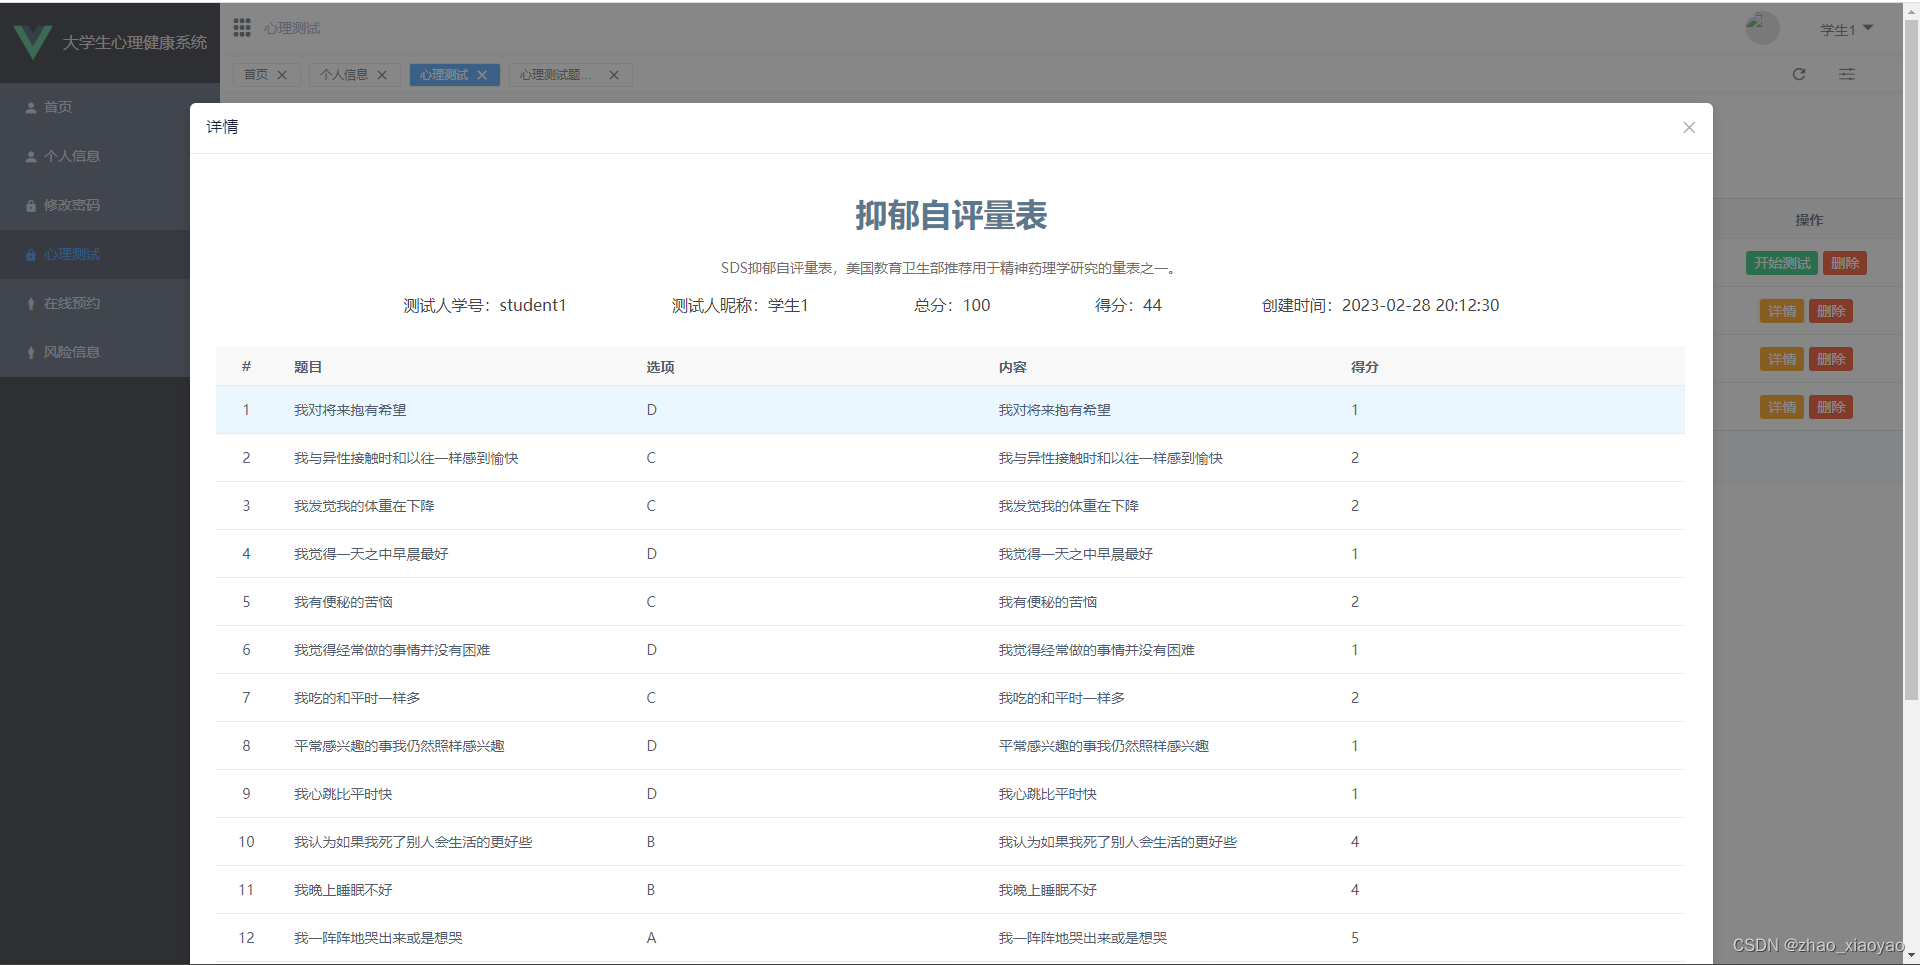Select row 8 题目 平常感兴趣的事我仍然照样感兴趣

pyautogui.click(x=399, y=746)
